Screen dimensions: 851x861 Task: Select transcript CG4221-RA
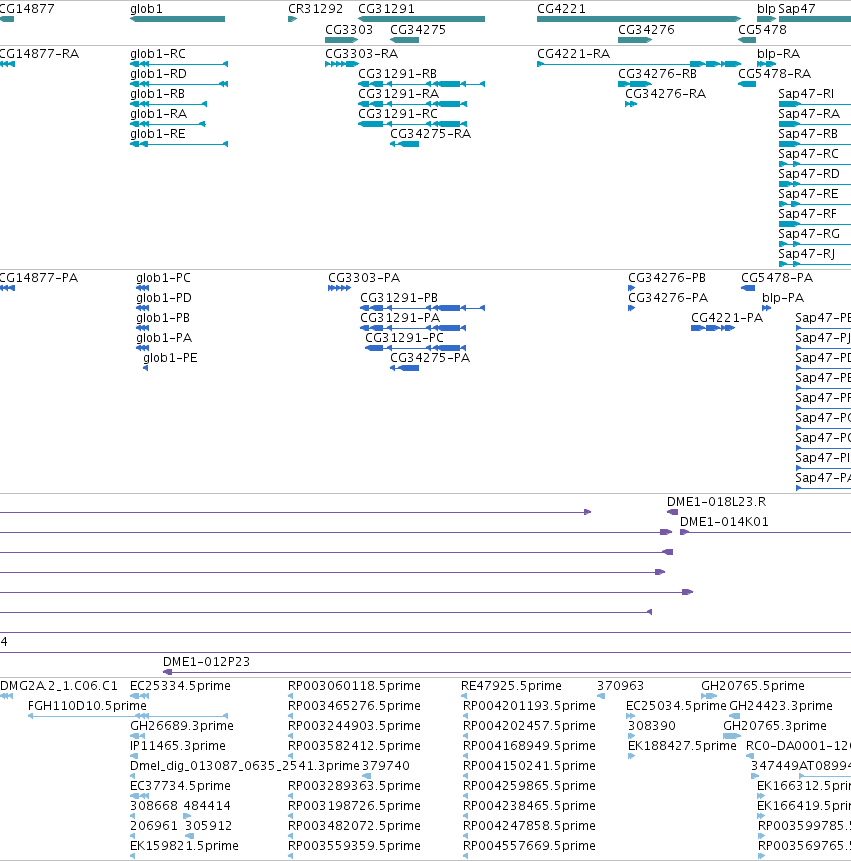tap(639, 64)
